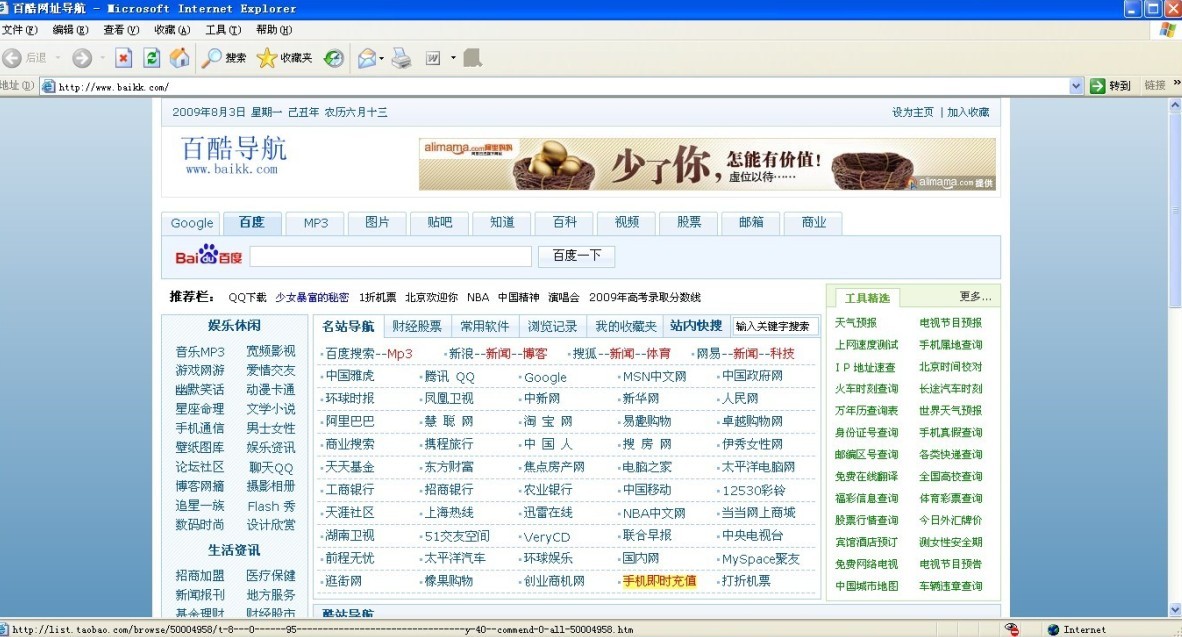Select the MP3 search tab
1182x637 pixels.
click(316, 223)
